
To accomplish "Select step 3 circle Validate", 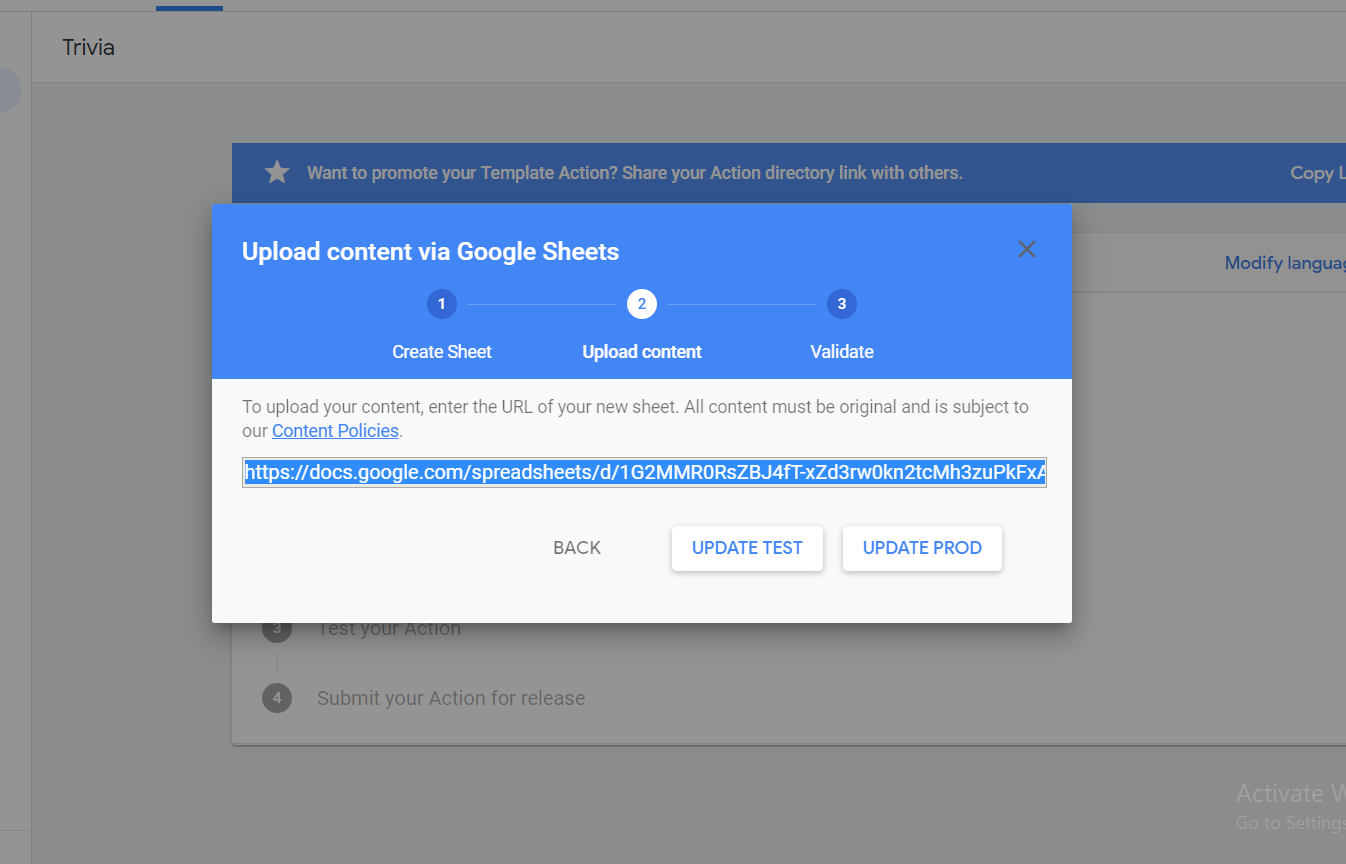I will [842, 304].
